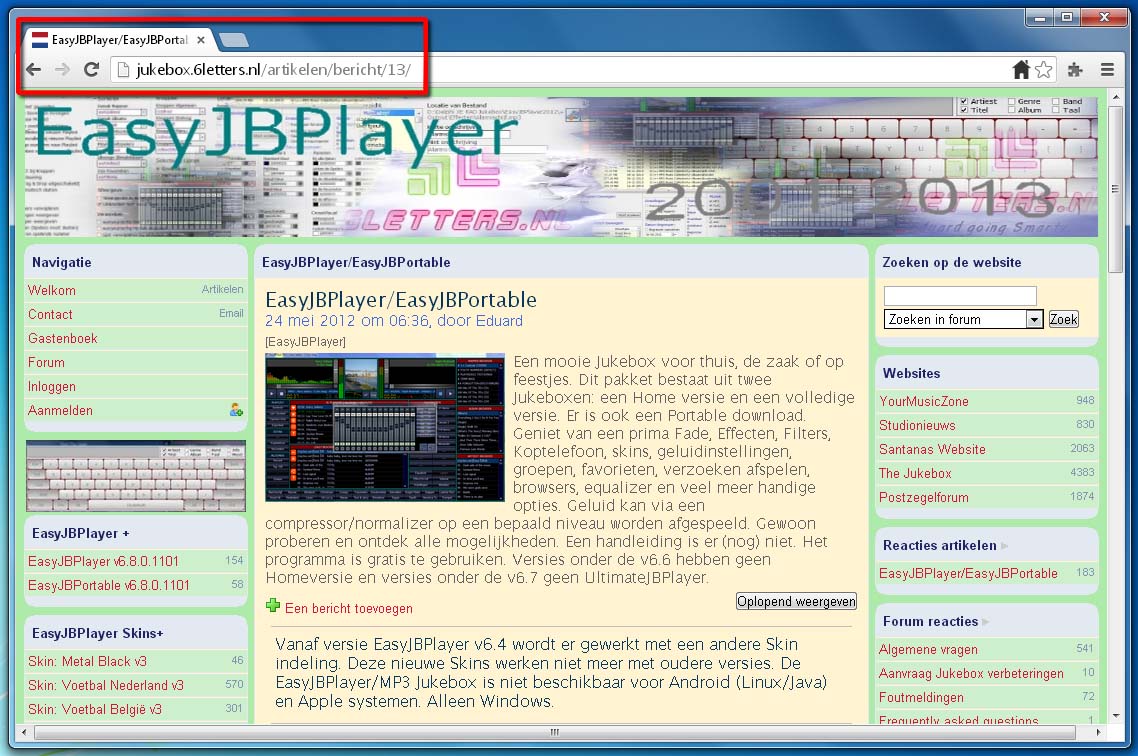Click the horizontal scrollbar right arrow
Viewport: 1138px width, 756px height.
[x=1098, y=732]
